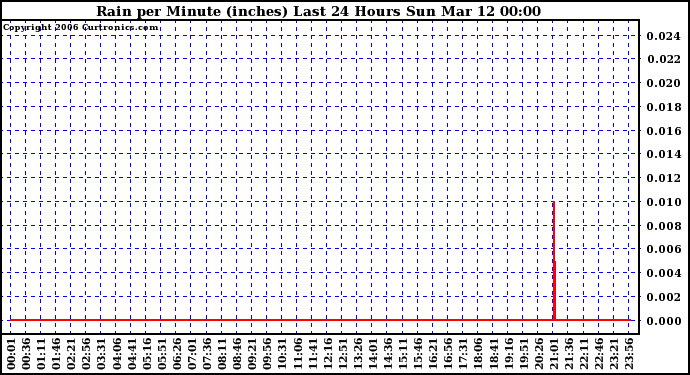
Task: Click the x-axis time label 14:01
Action: point(373,354)
